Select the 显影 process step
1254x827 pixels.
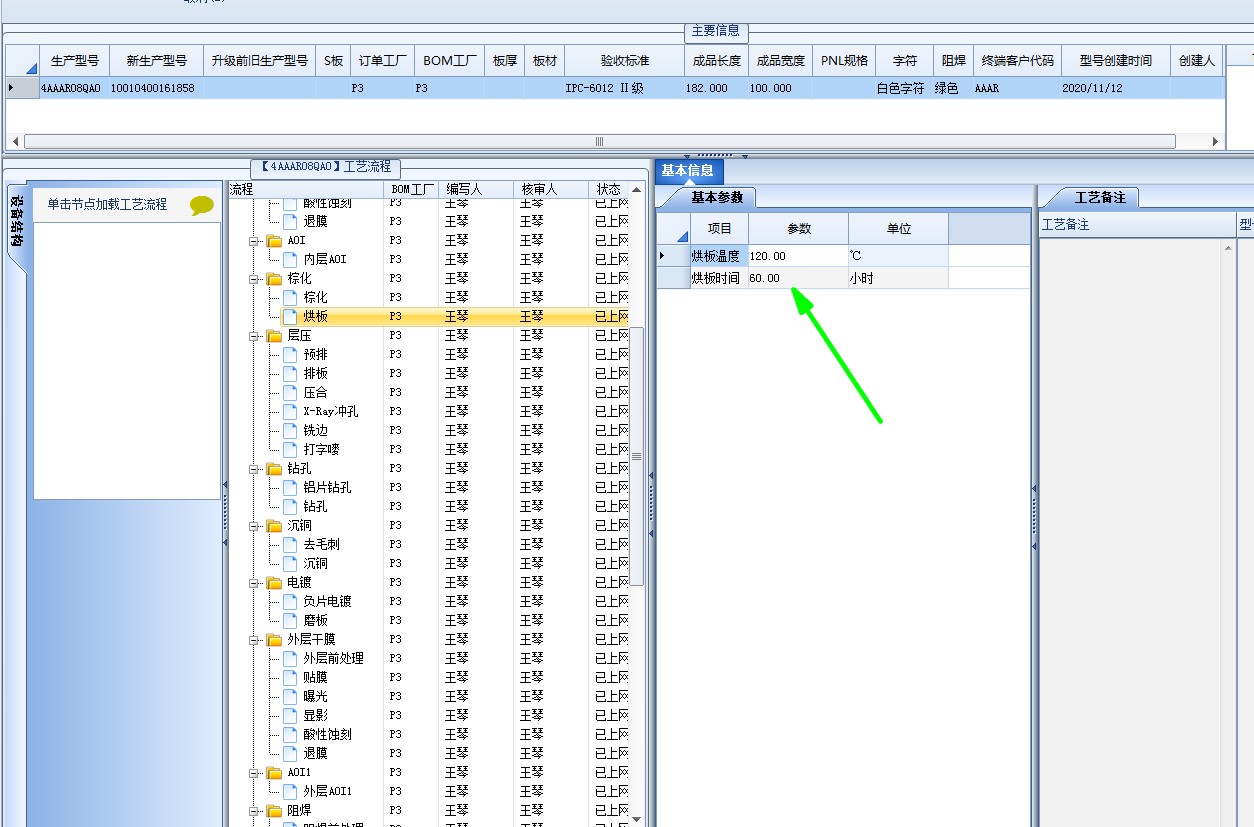coord(315,715)
